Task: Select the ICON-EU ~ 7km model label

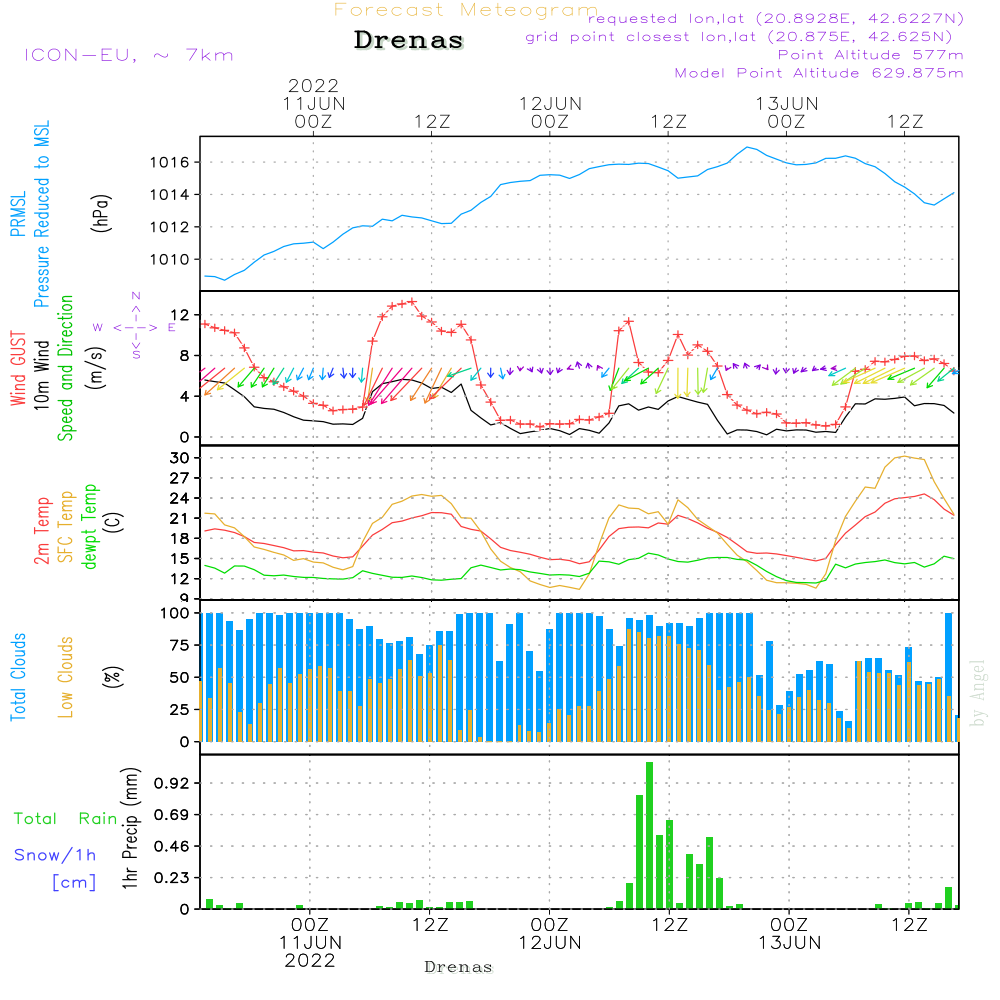Action: [x=128, y=55]
